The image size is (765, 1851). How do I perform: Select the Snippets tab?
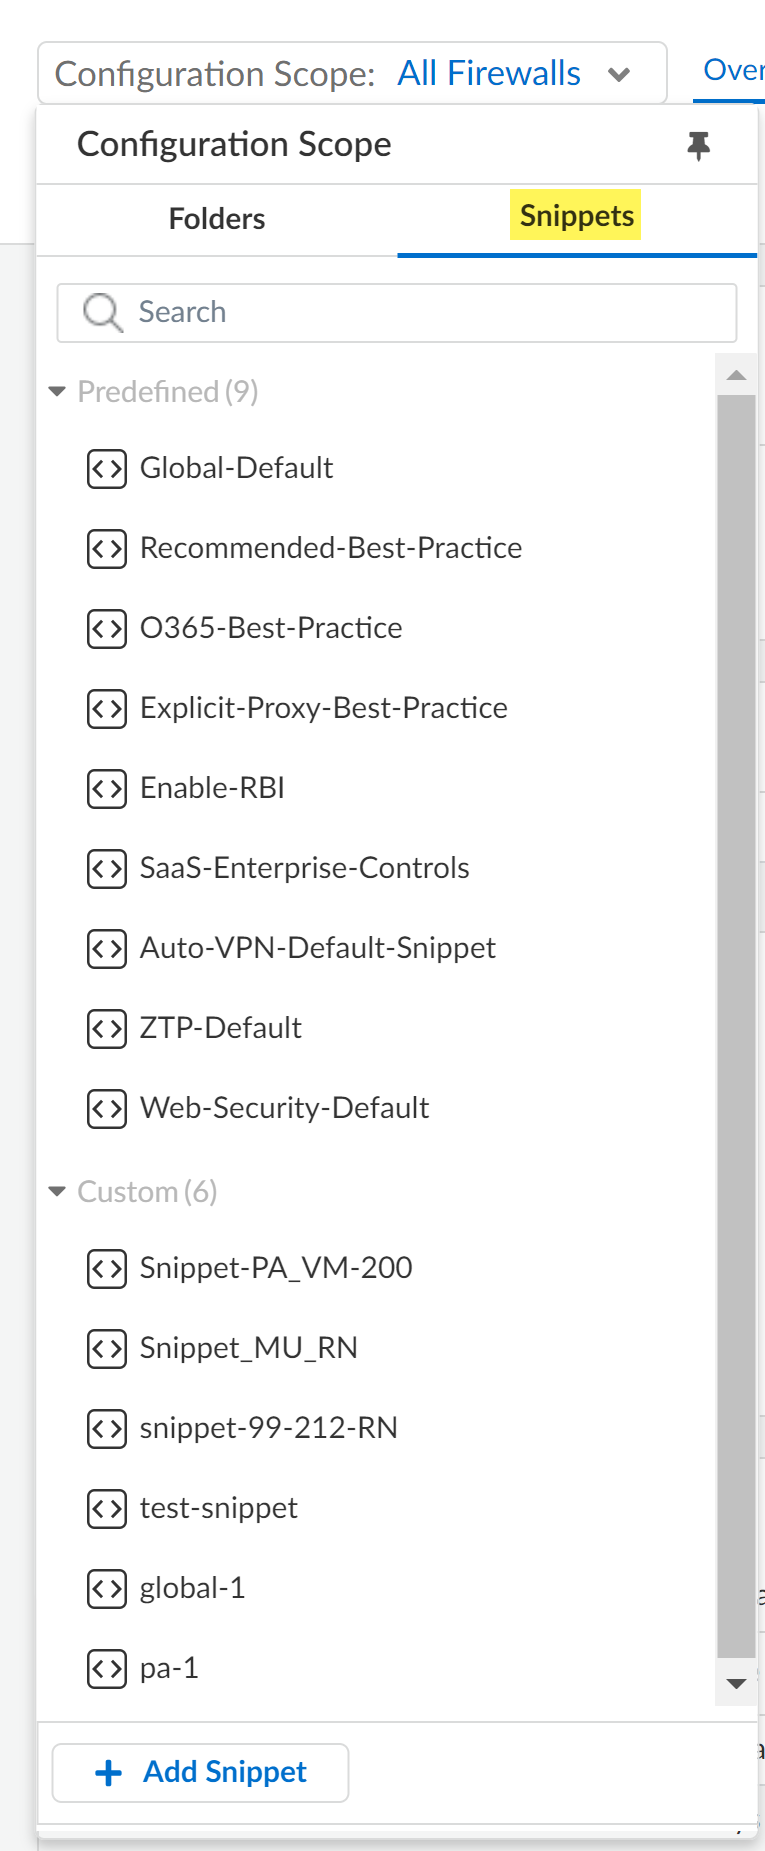(577, 216)
